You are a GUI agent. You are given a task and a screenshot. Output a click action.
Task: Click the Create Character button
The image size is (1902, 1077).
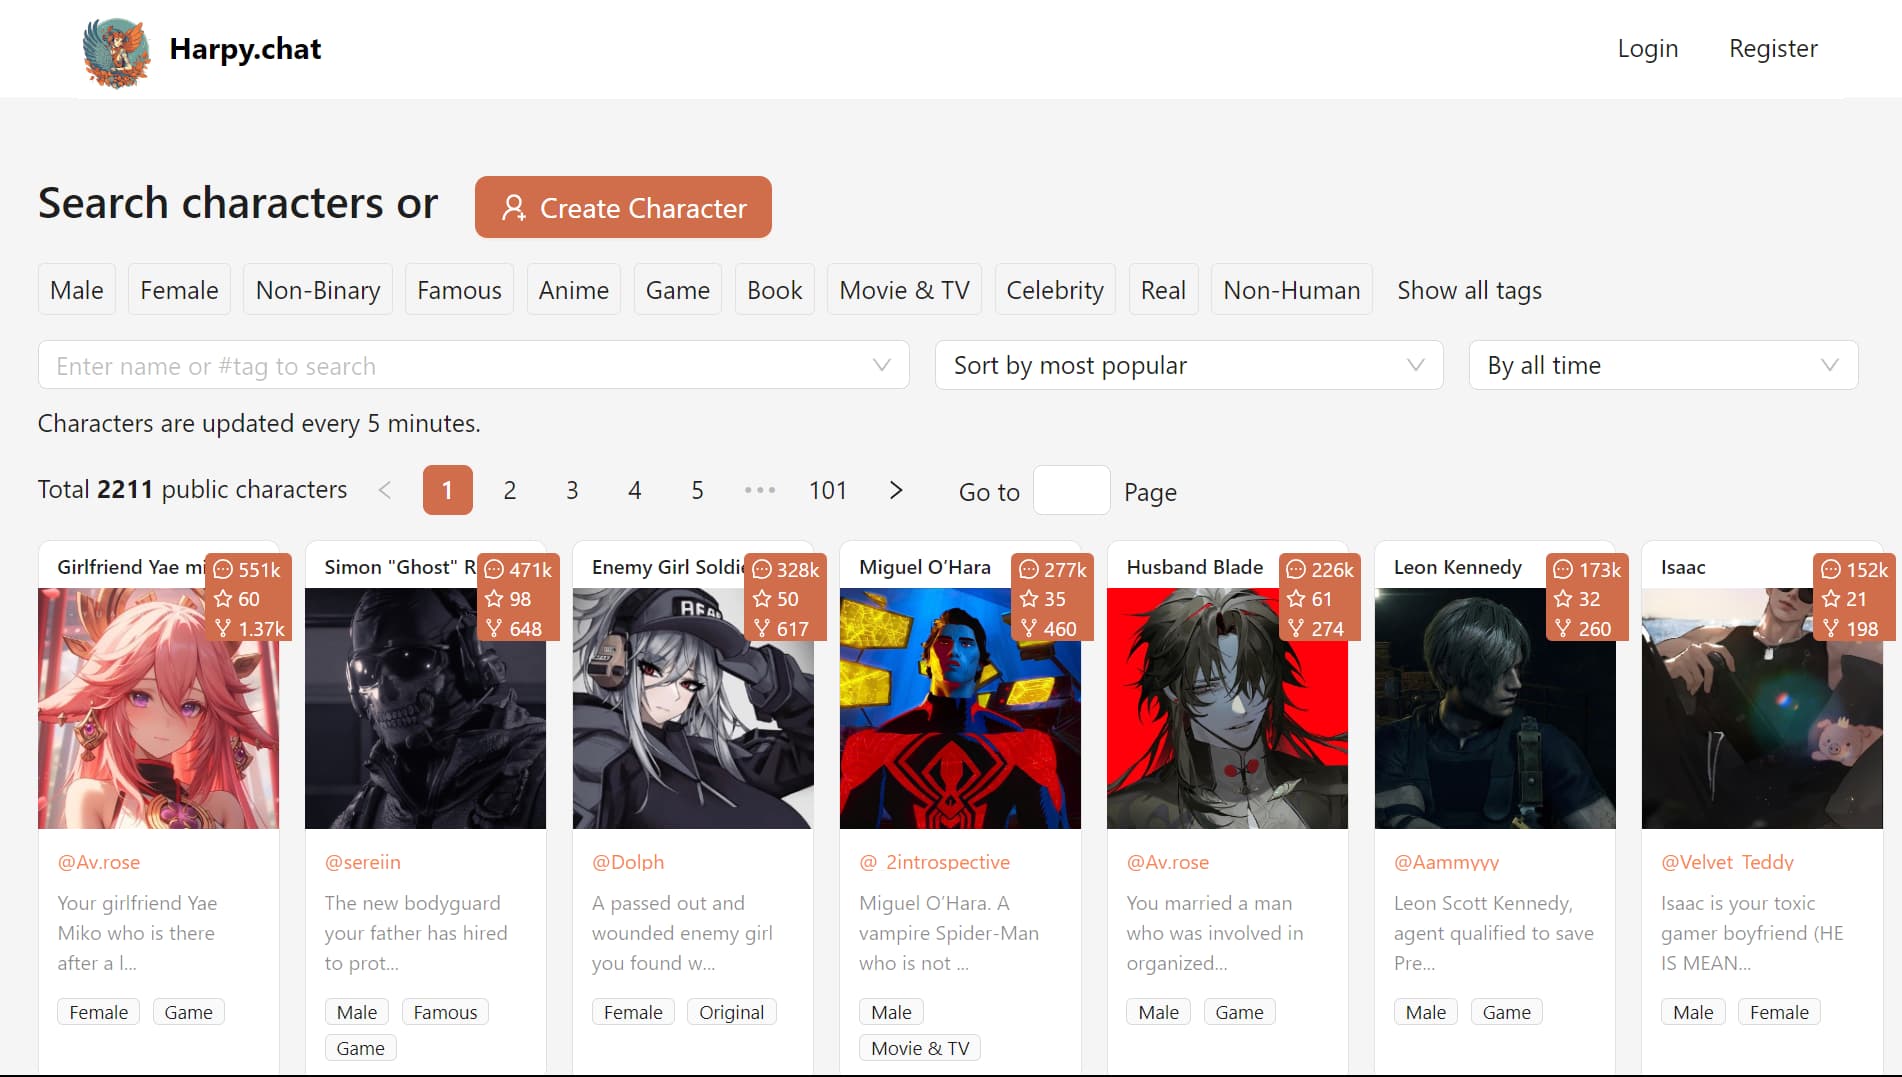pos(623,207)
